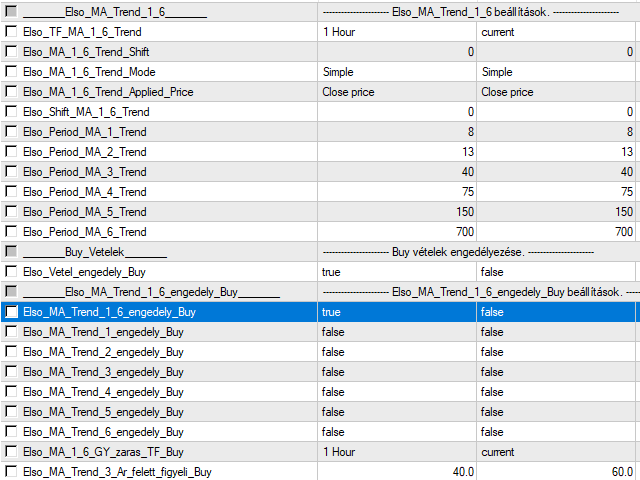The image size is (640, 480).
Task: Tick the Elso_Shift_MA_1_6_Trend checkbox
Action: pyautogui.click(x=11, y=111)
